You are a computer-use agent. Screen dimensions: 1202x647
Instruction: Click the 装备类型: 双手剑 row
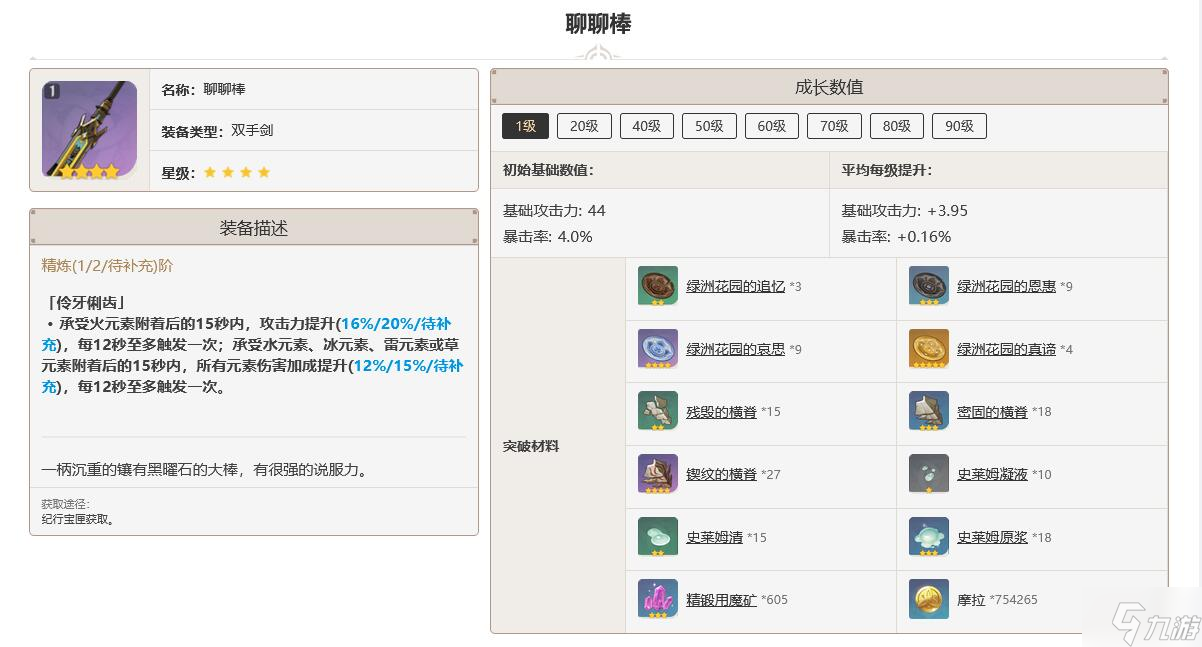(x=314, y=130)
